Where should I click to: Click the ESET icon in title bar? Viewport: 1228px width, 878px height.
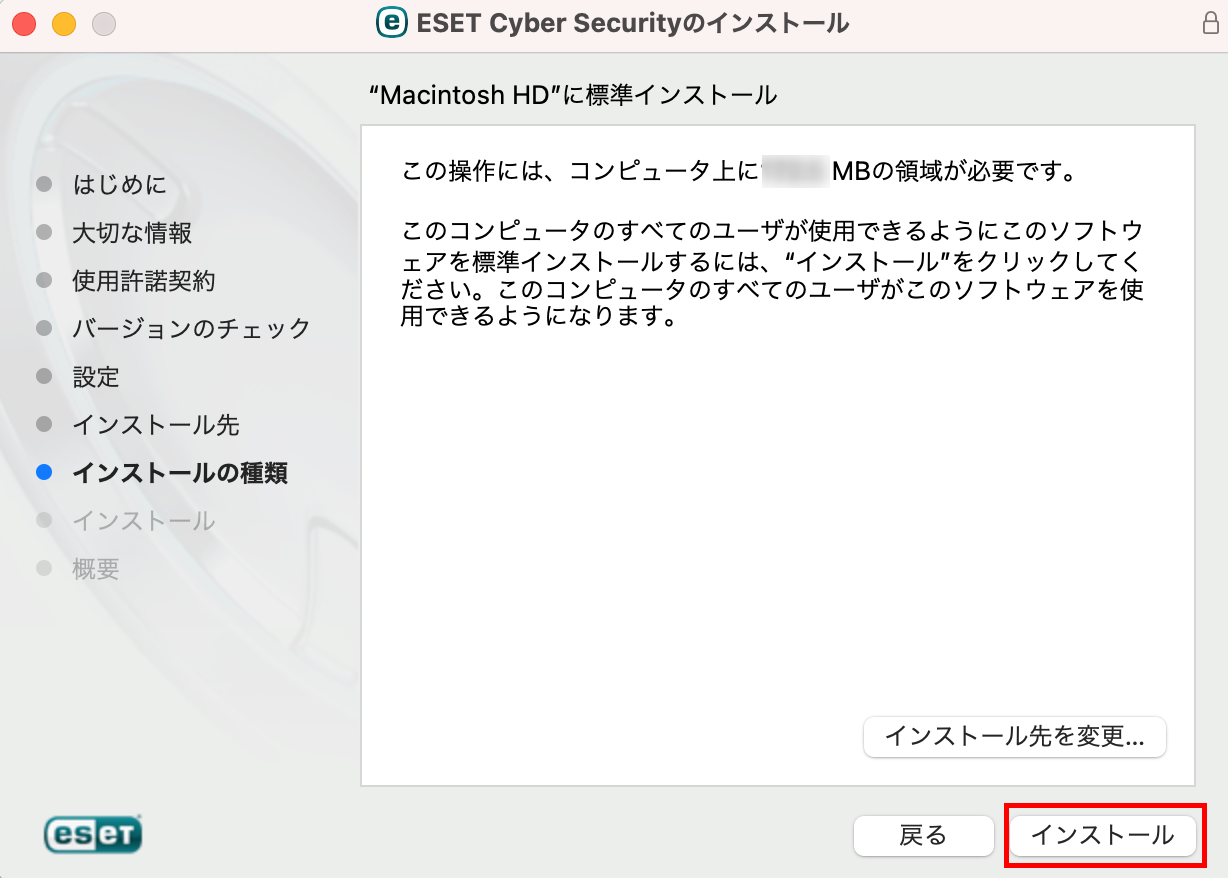click(391, 22)
